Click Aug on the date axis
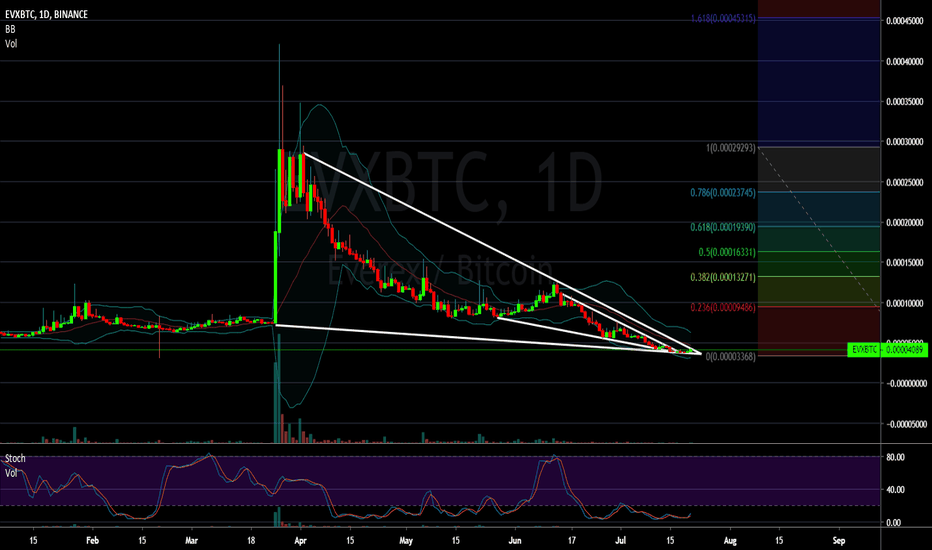This screenshot has width=932, height=550. pyautogui.click(x=730, y=540)
